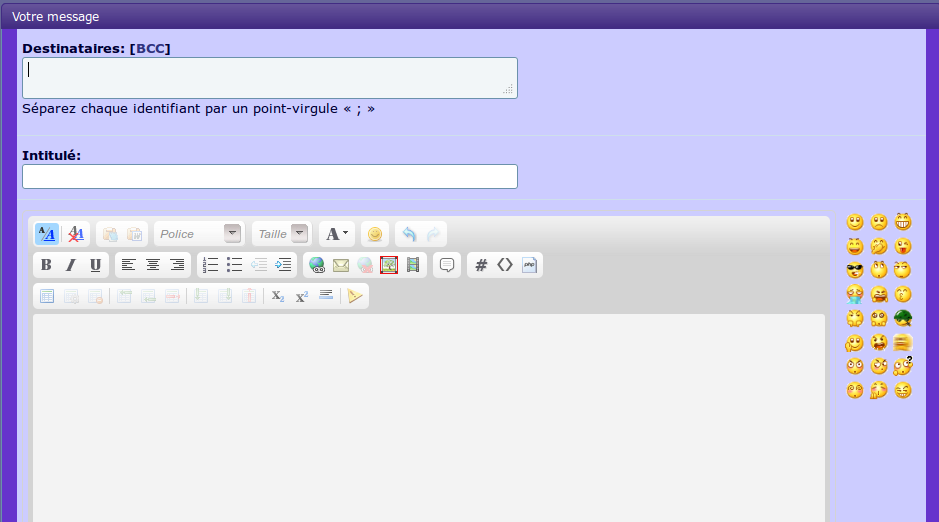Click the PHP code tag icon

click(529, 265)
